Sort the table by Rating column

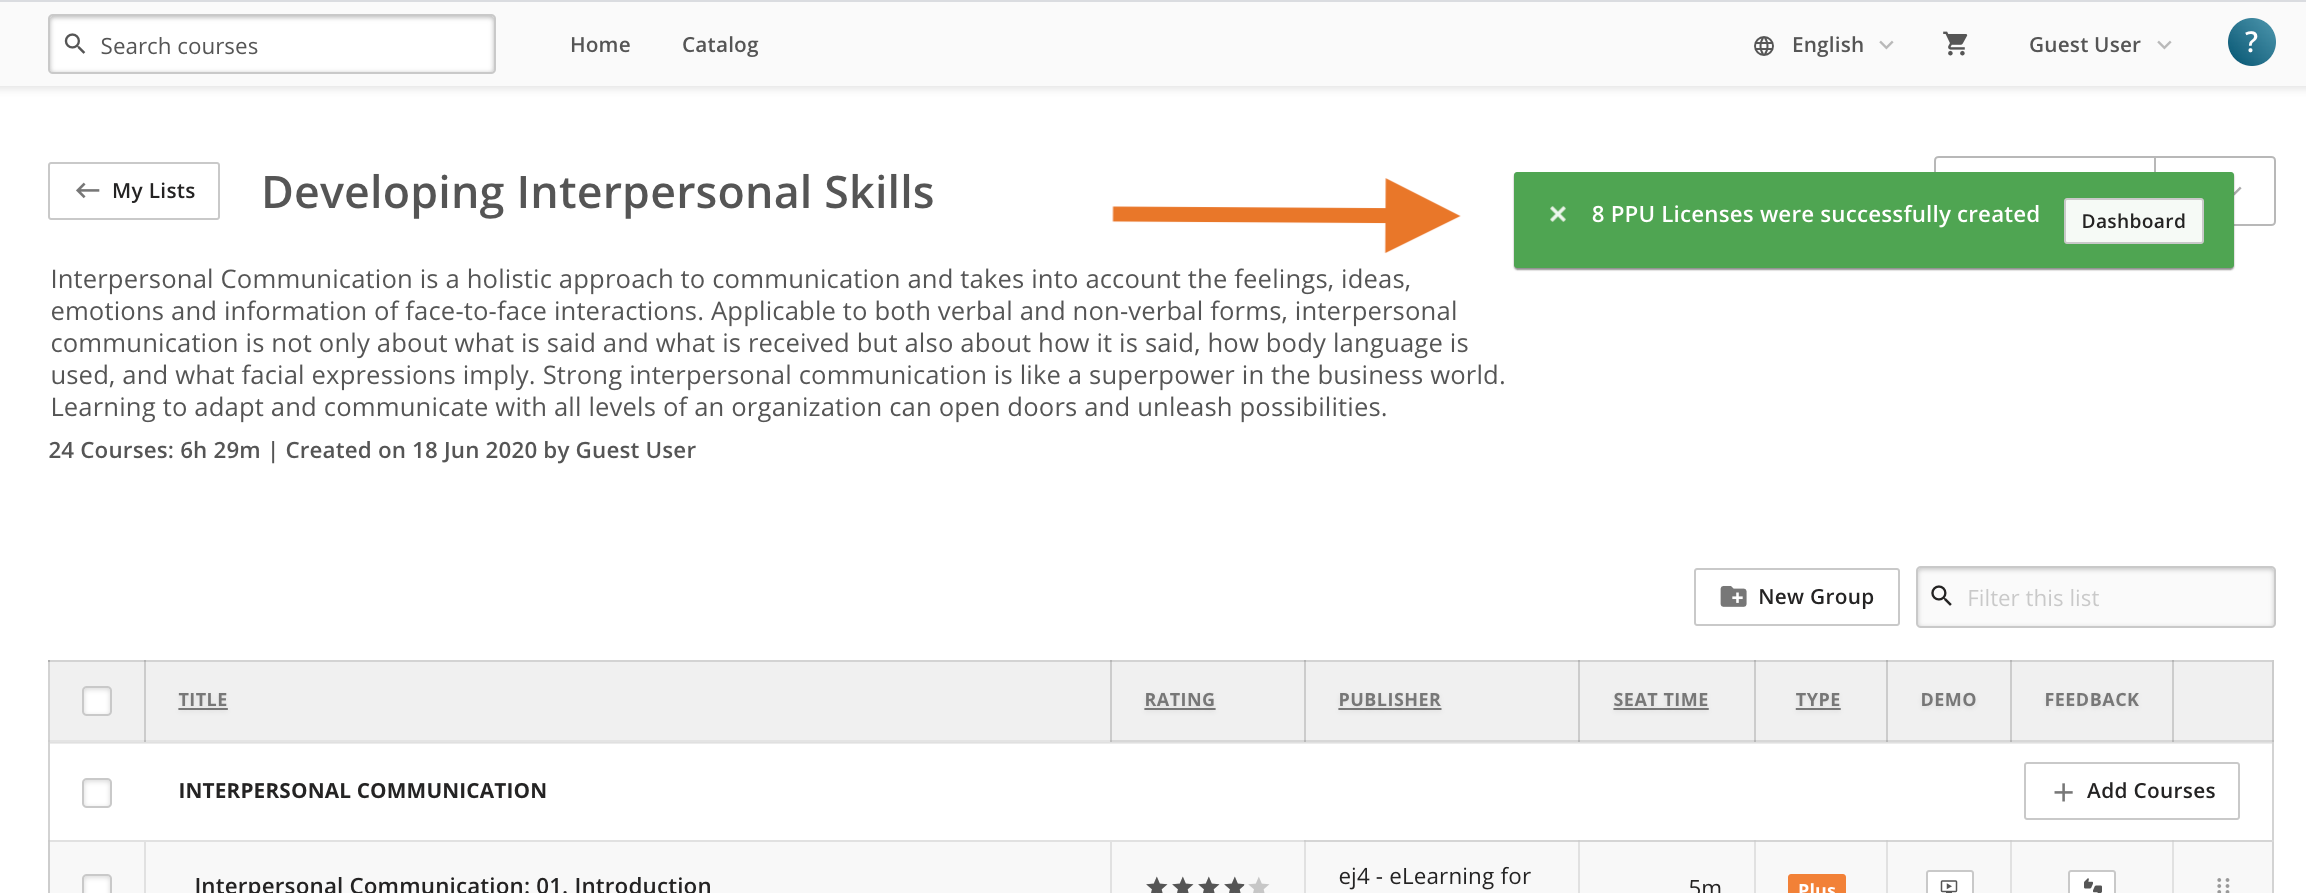[x=1179, y=700]
